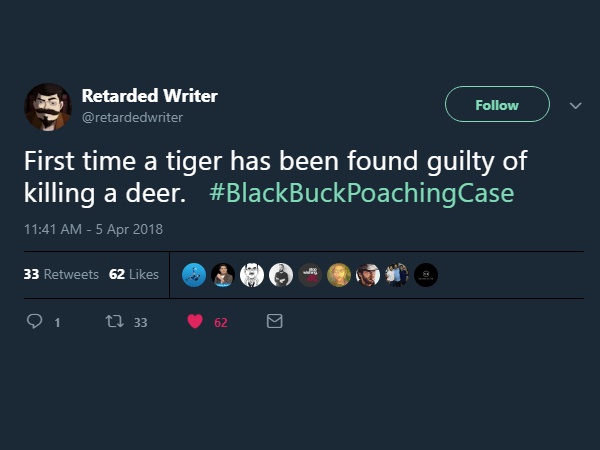Click the first blue liker avatar
Image resolution: width=600 pixels, height=450 pixels.
coord(195,275)
